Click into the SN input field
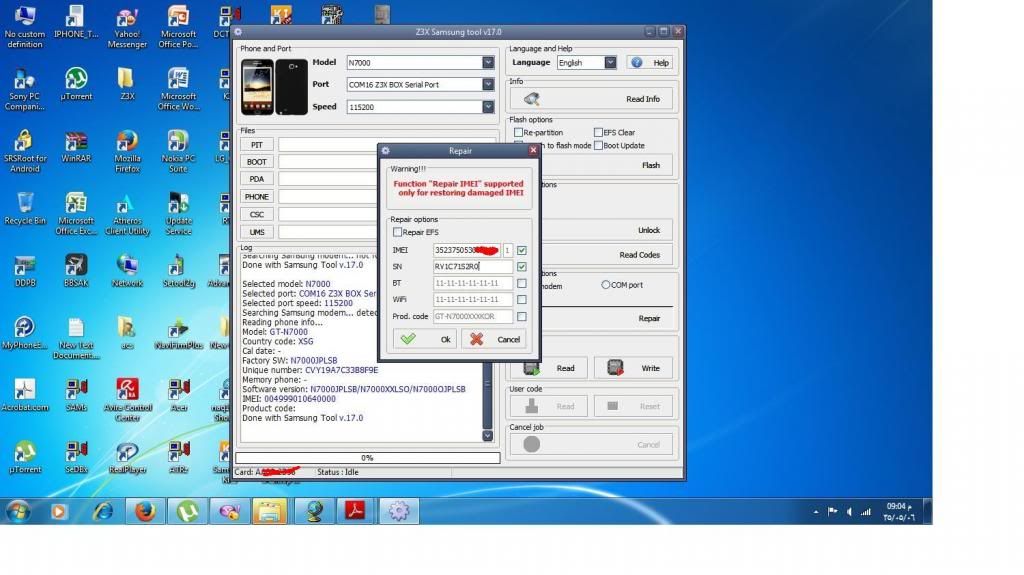The image size is (1024, 575). 472,267
